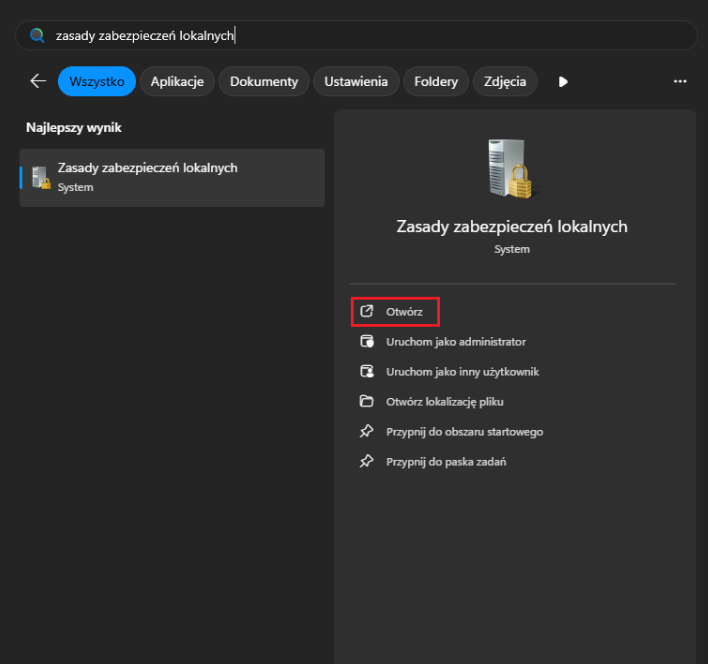Viewport: 708px width, 664px height.
Task: Click the pin icon for Przypnij do obszaru startowego
Action: pos(366,432)
